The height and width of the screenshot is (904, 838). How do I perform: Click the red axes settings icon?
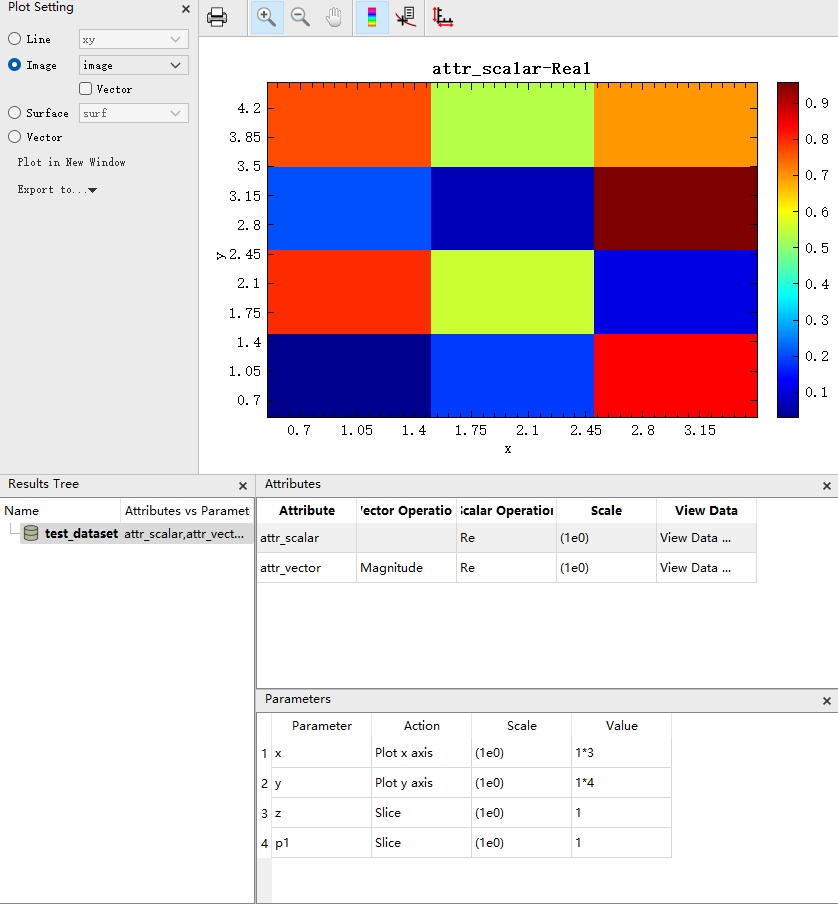(443, 17)
